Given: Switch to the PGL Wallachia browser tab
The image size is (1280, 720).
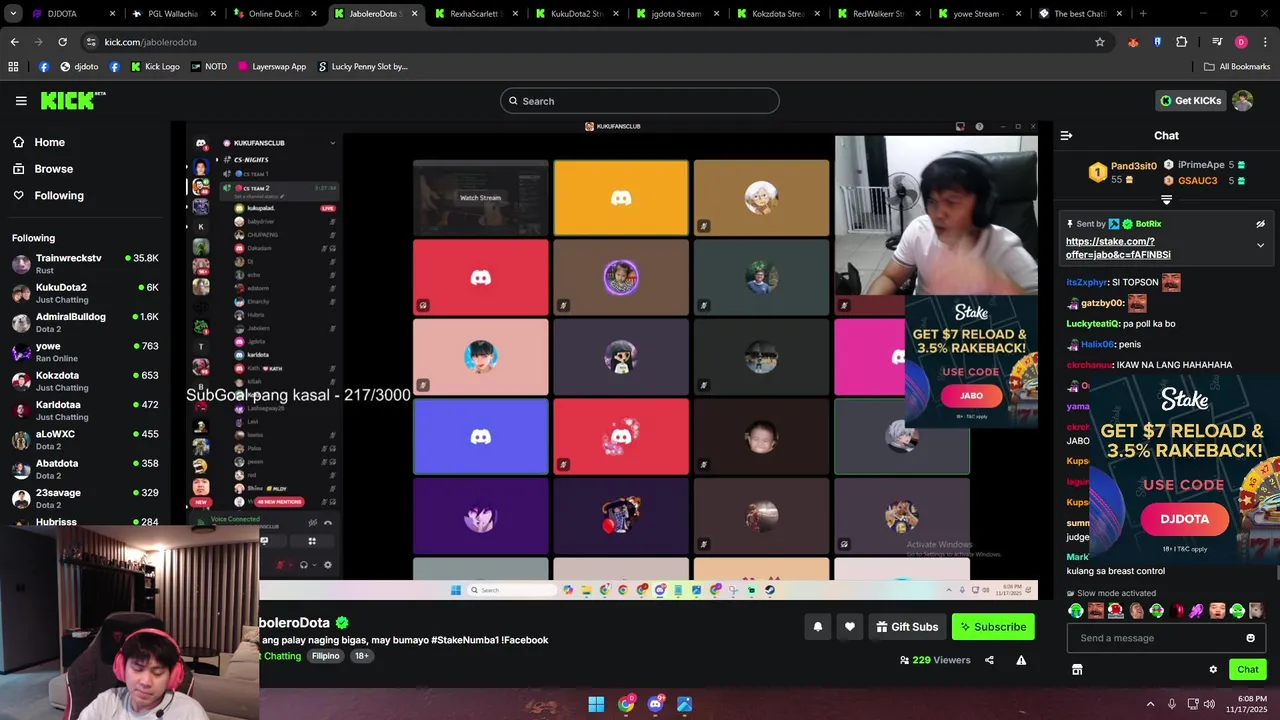Looking at the screenshot, I should 172,14.
